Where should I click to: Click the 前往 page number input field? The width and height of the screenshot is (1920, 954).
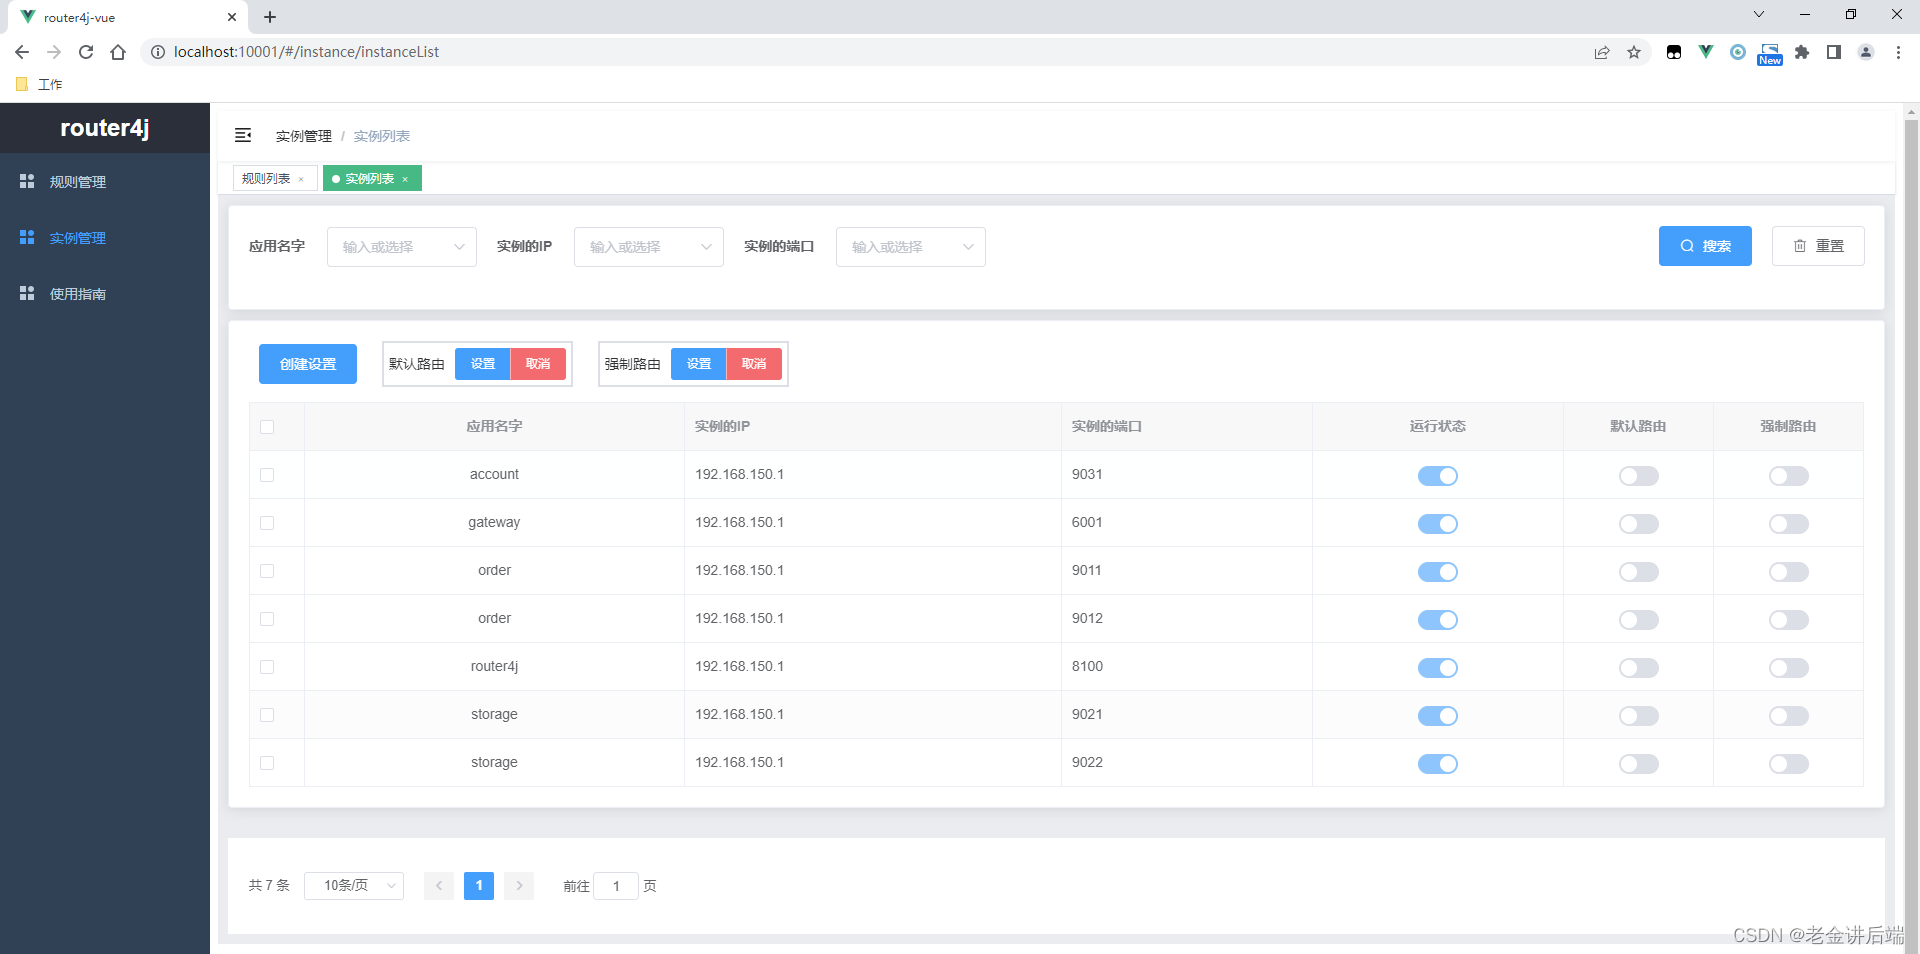[616, 886]
